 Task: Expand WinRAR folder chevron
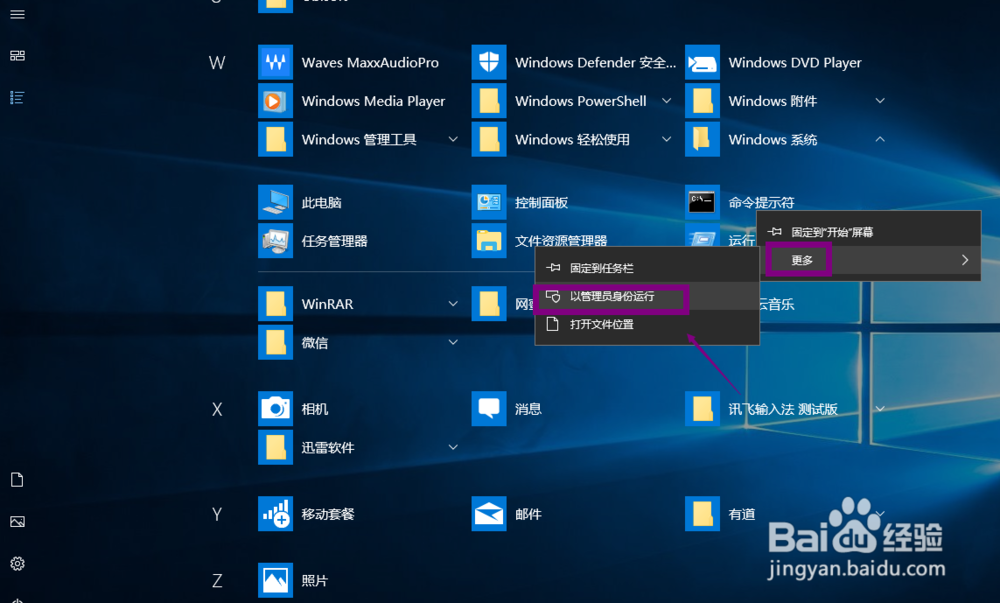[453, 304]
